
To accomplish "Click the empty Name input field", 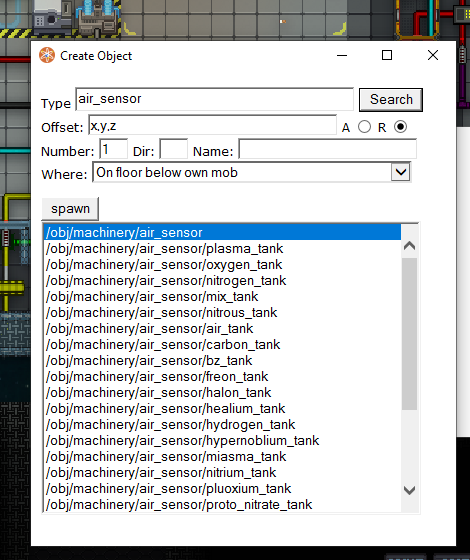I will point(327,149).
